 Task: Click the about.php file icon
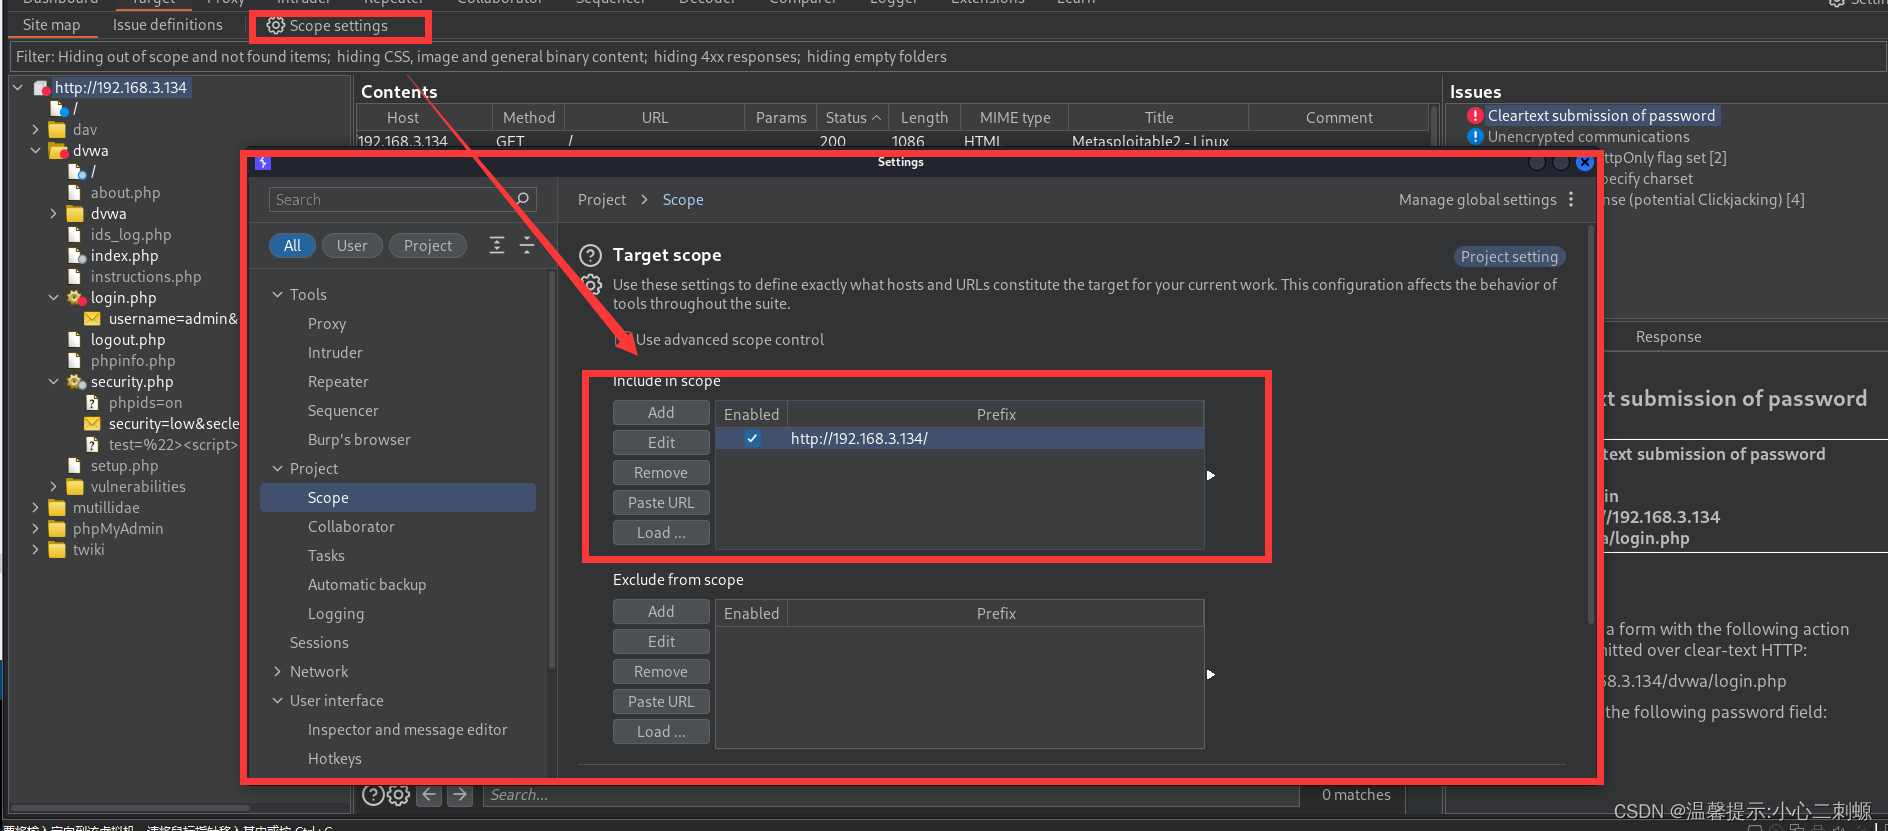[x=74, y=193]
